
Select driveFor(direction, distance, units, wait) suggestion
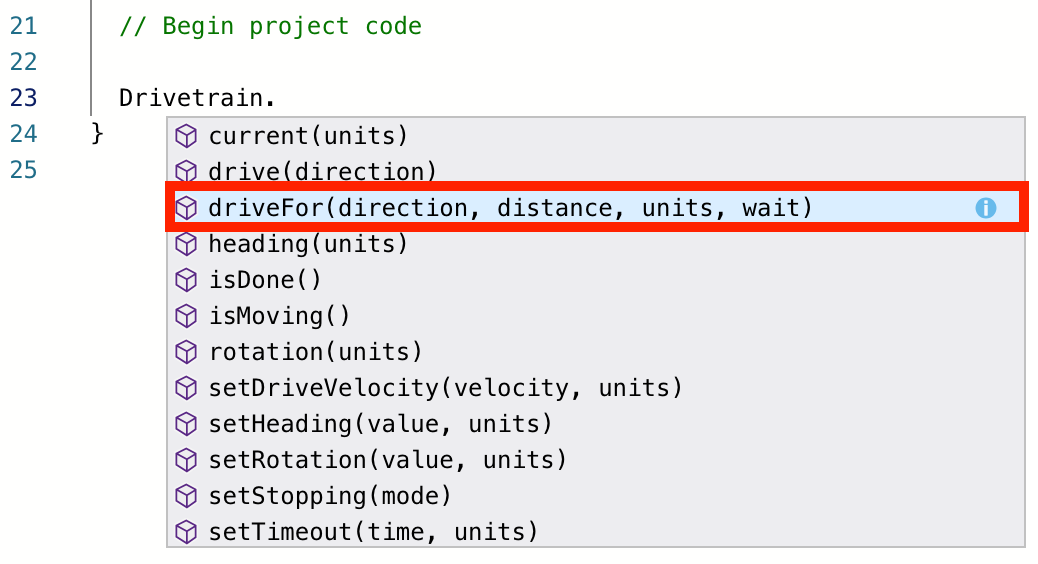coord(510,208)
